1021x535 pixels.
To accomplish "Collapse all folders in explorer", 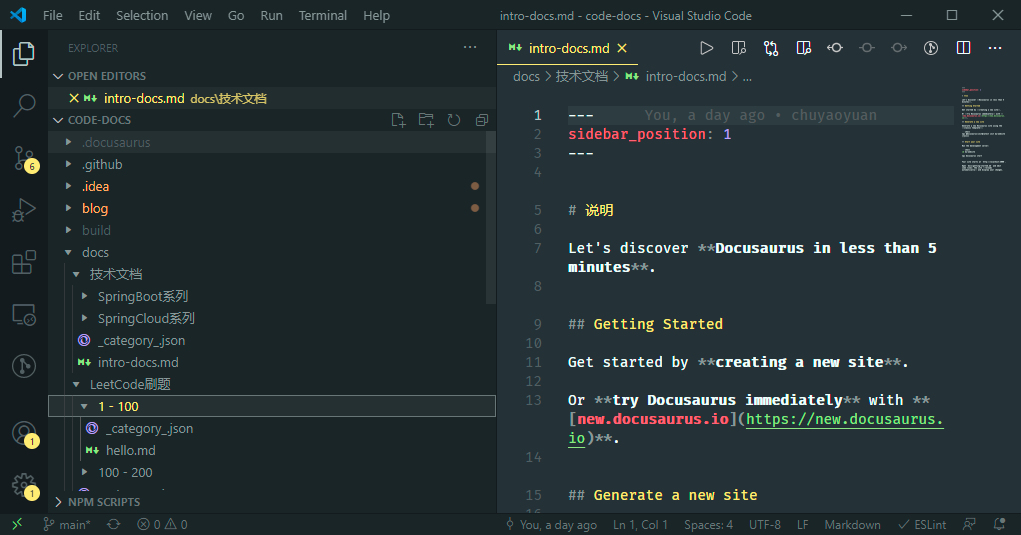I will (x=482, y=120).
